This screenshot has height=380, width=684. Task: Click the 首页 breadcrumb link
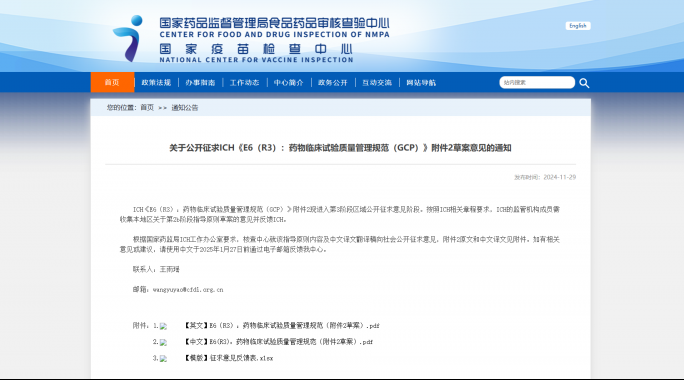point(147,107)
